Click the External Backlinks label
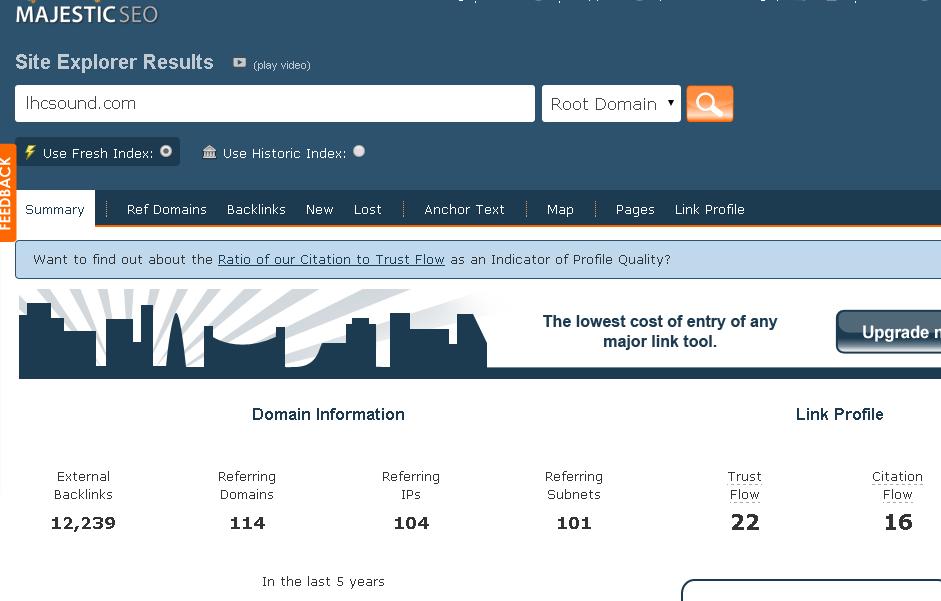 click(83, 485)
